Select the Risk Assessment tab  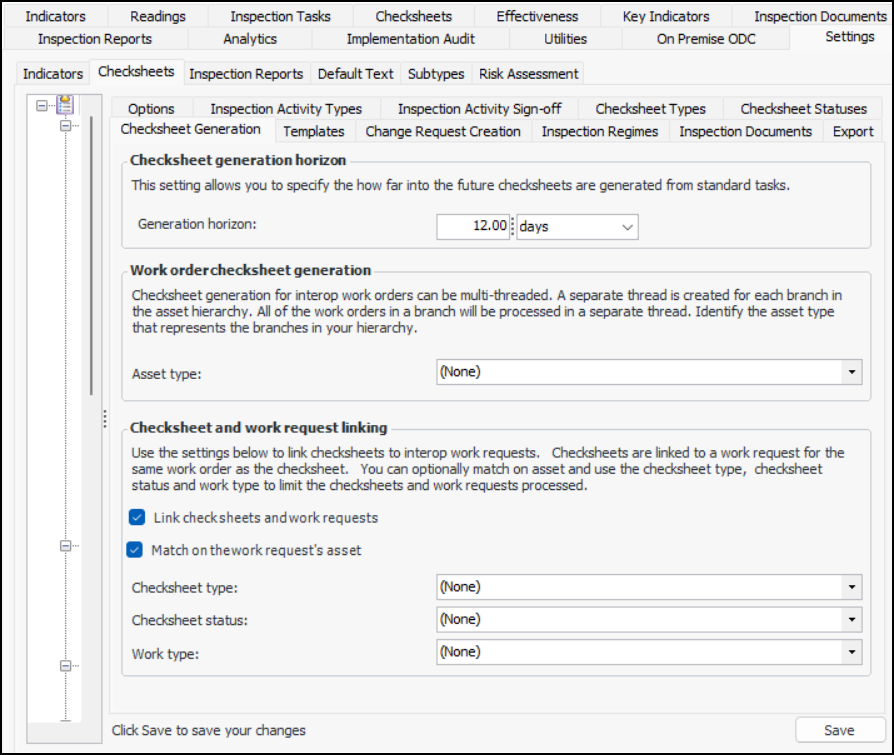click(528, 74)
